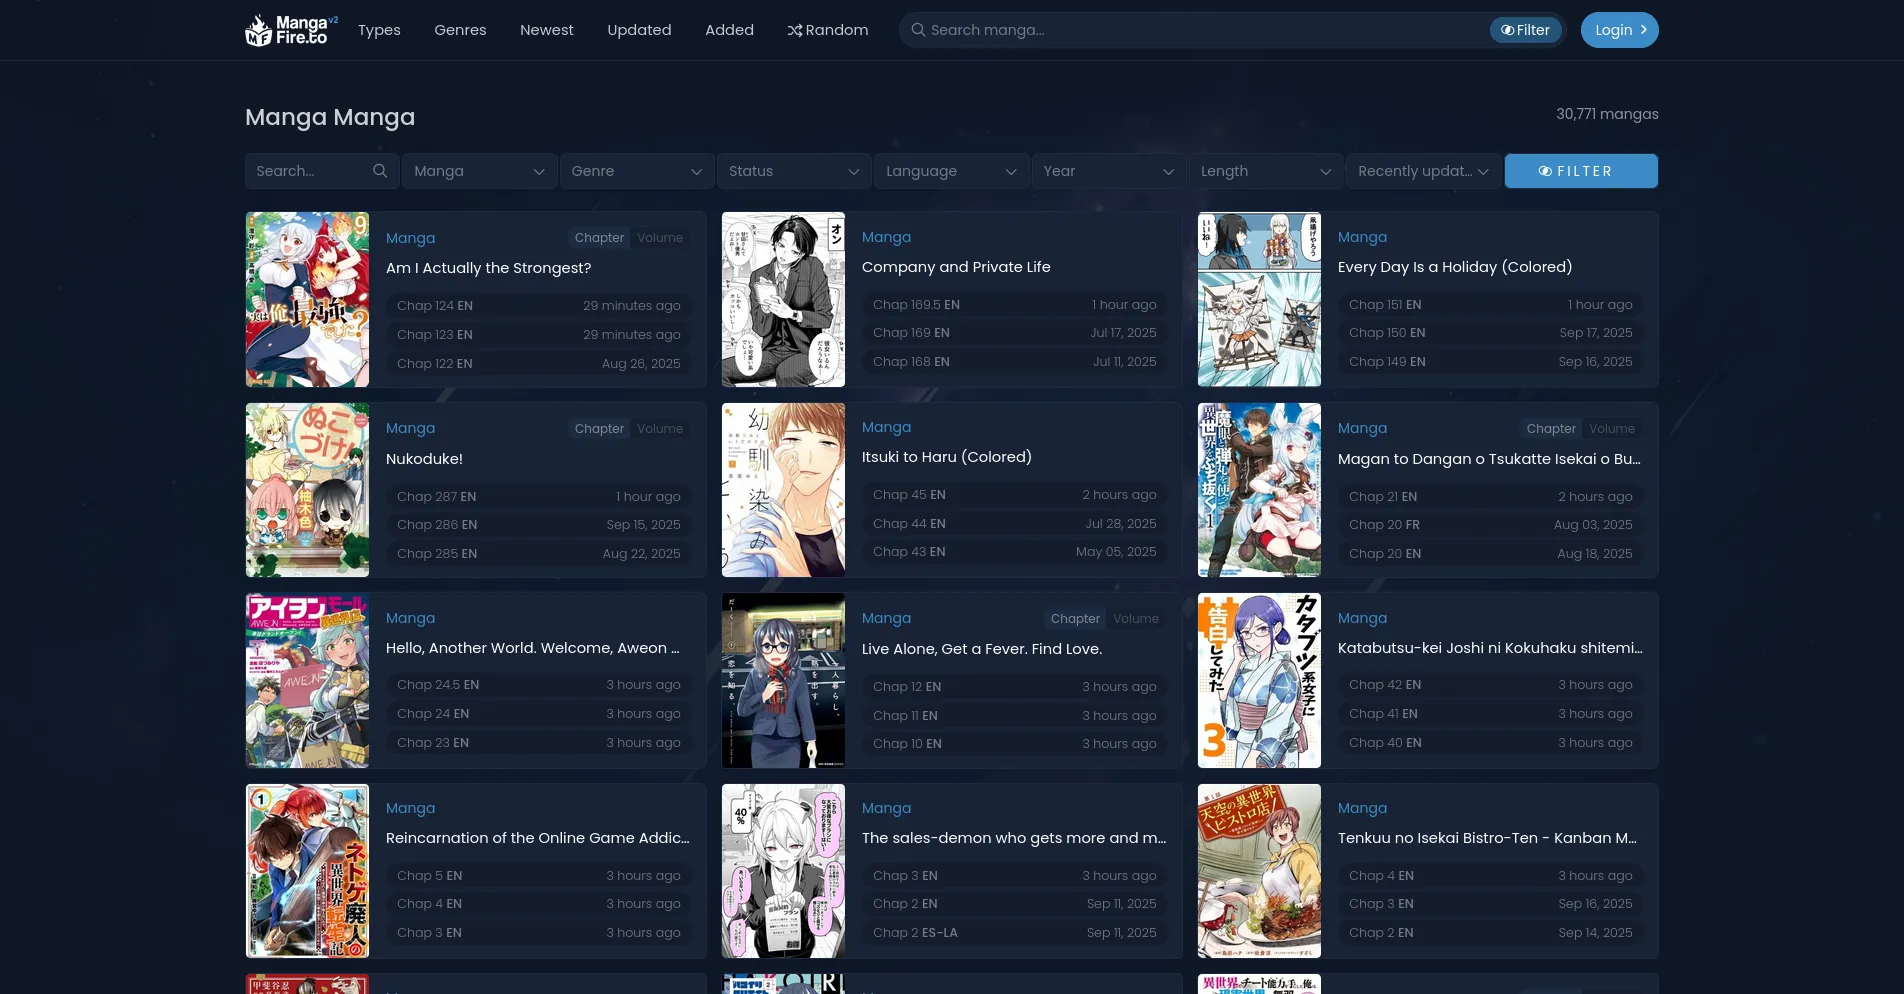Select Updated from the navigation menu
Image resolution: width=1904 pixels, height=994 pixels.
pos(639,30)
